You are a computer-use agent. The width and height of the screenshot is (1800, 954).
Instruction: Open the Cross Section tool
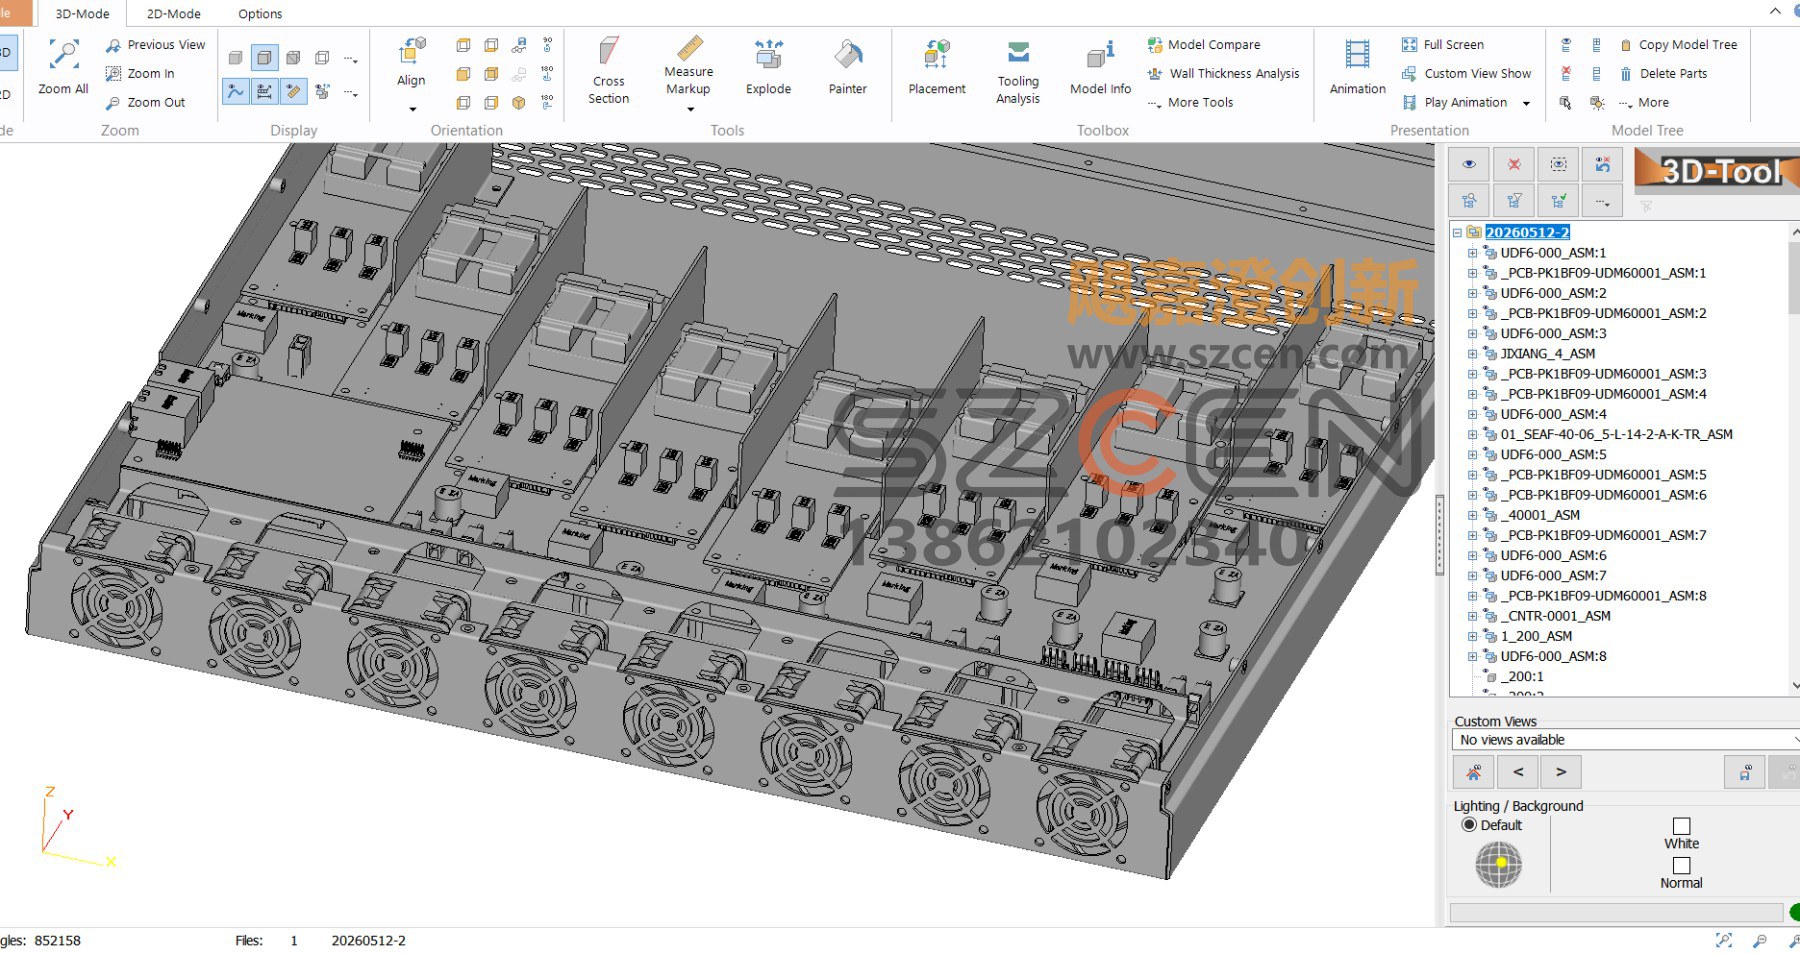click(608, 70)
